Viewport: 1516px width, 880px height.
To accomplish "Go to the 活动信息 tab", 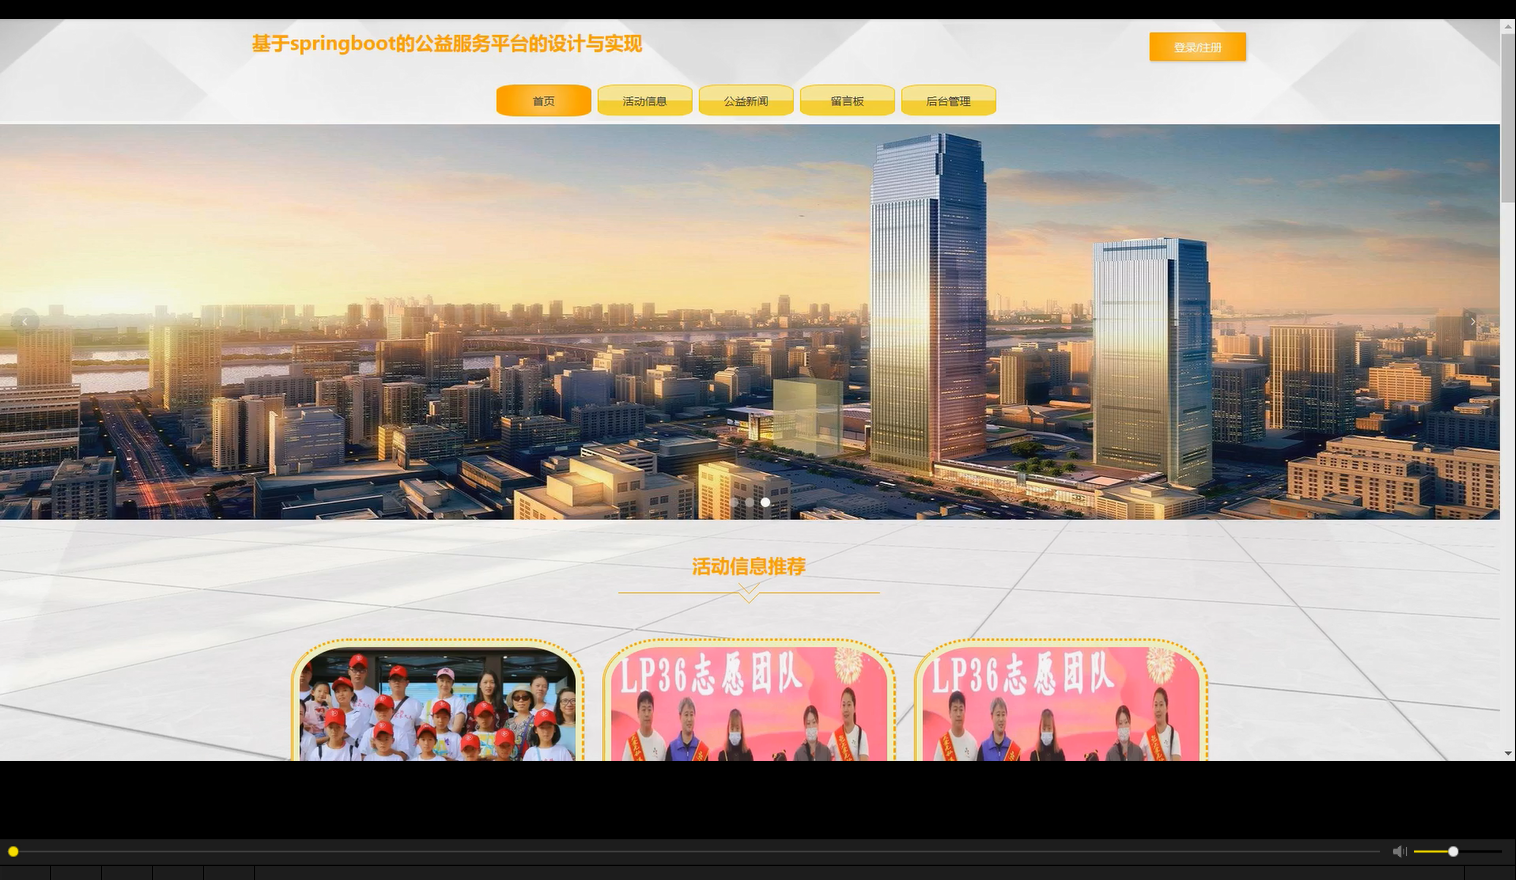I will click(x=645, y=101).
